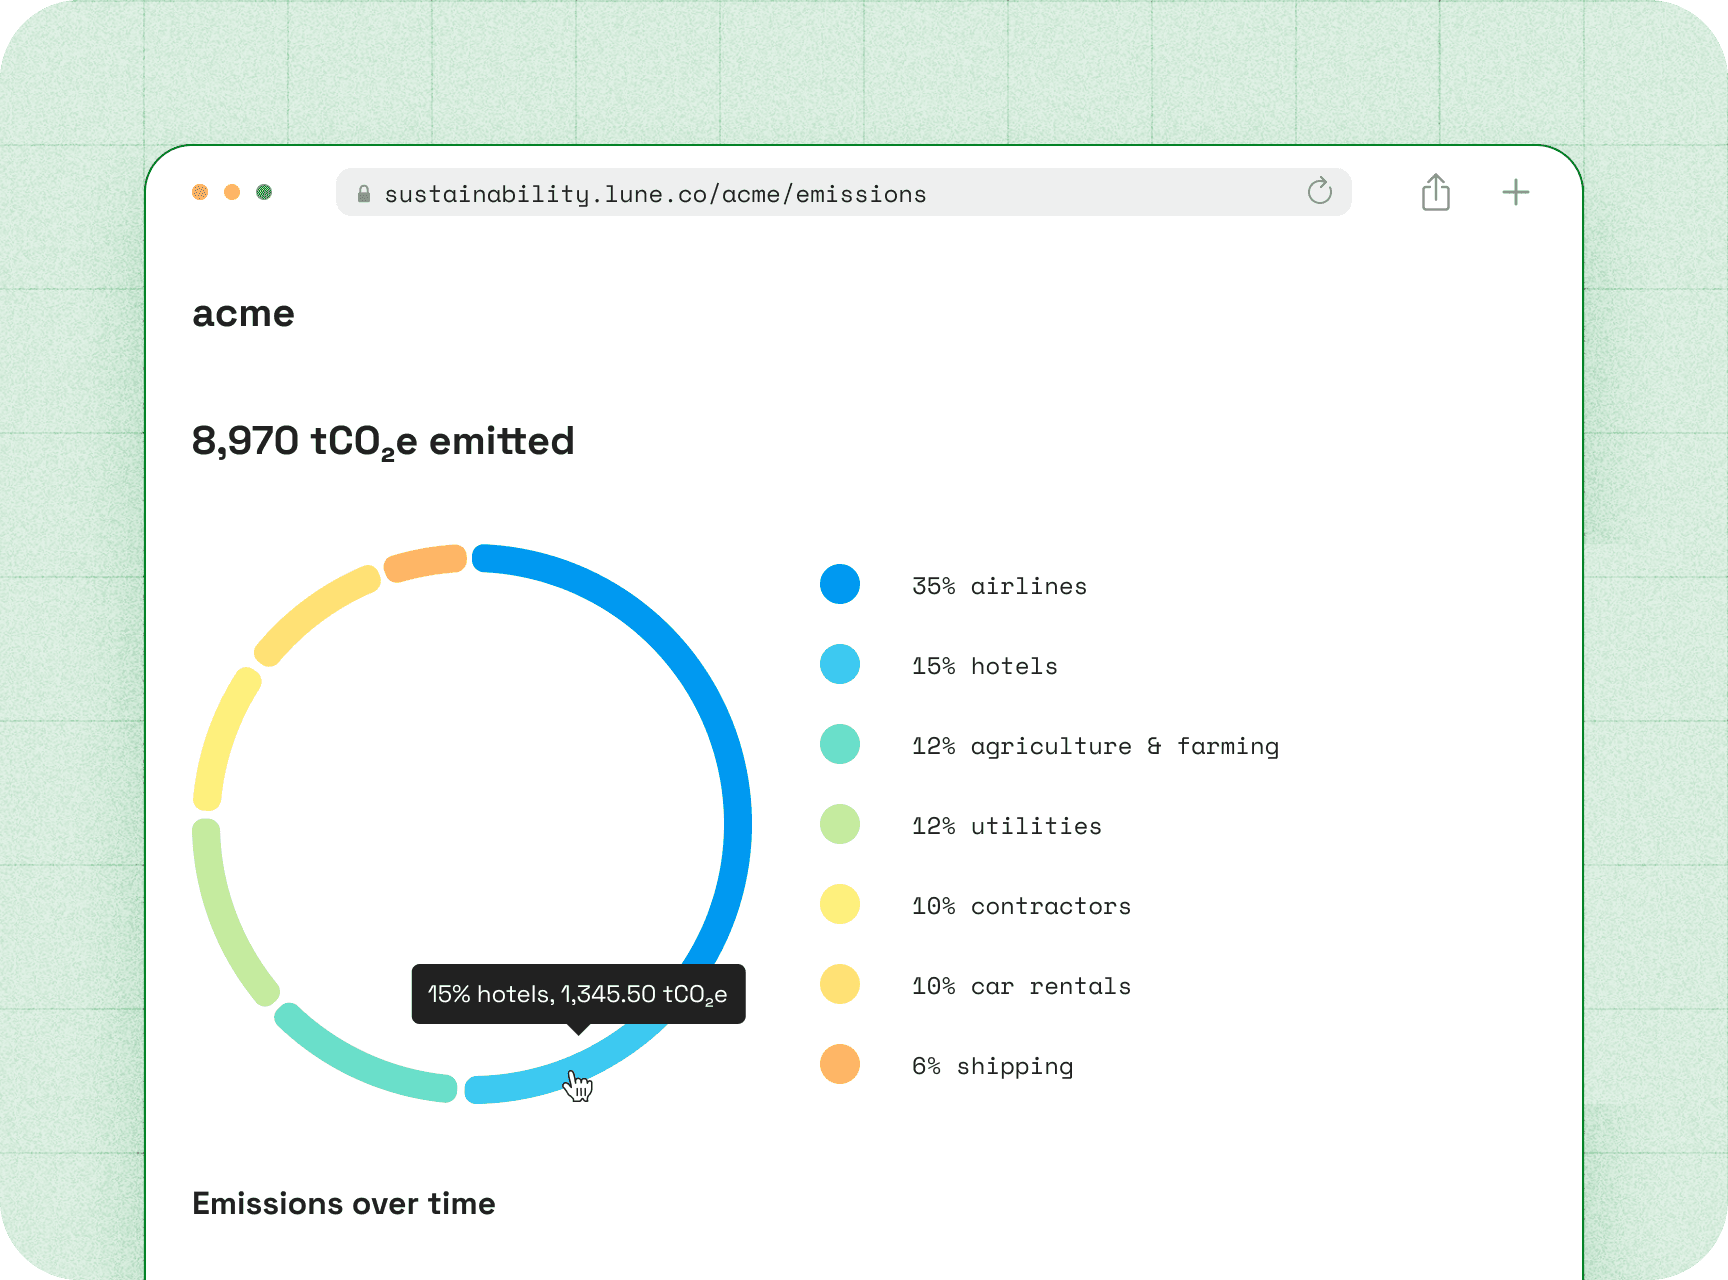Click the hotels light blue legend dot
The width and height of the screenshot is (1728, 1280).
click(x=840, y=664)
